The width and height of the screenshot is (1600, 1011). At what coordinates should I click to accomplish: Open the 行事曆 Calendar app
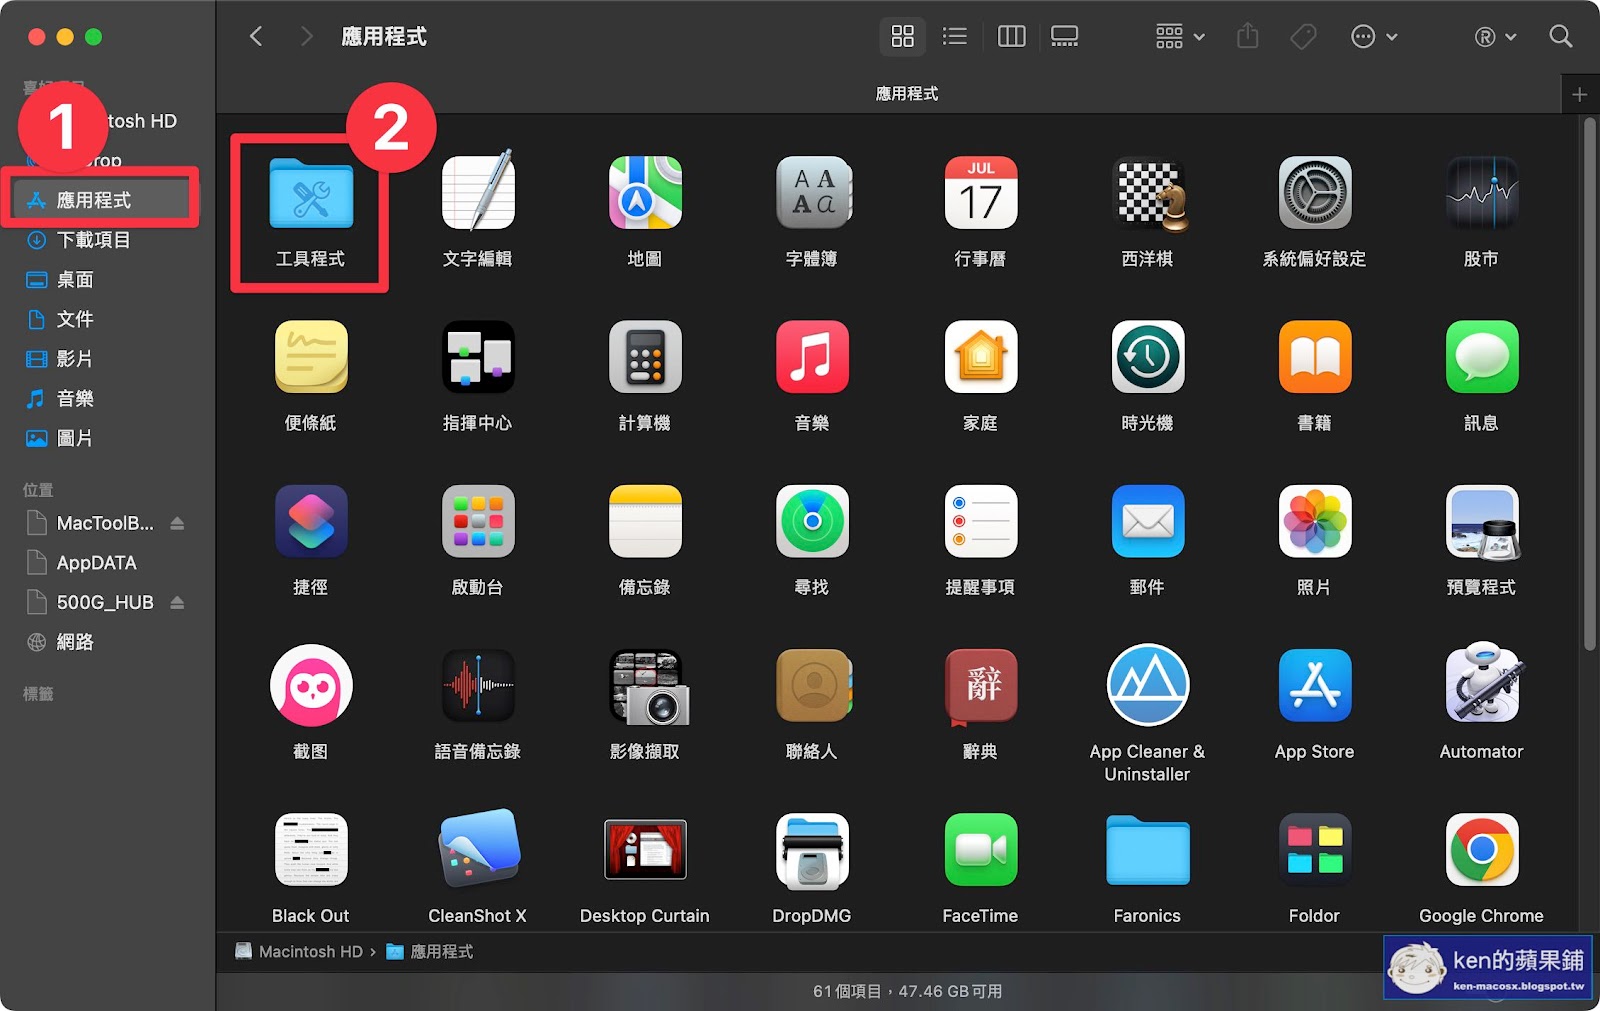tap(980, 192)
